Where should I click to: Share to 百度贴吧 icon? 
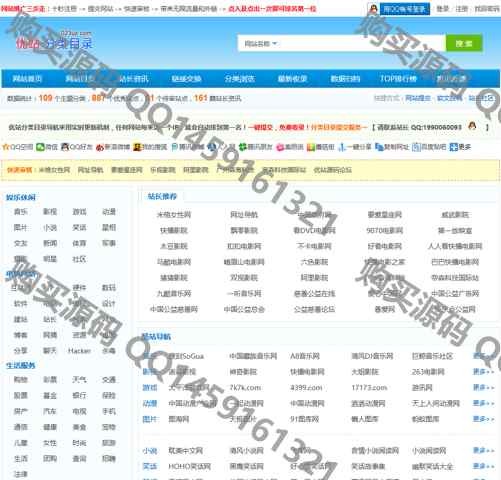[416, 147]
